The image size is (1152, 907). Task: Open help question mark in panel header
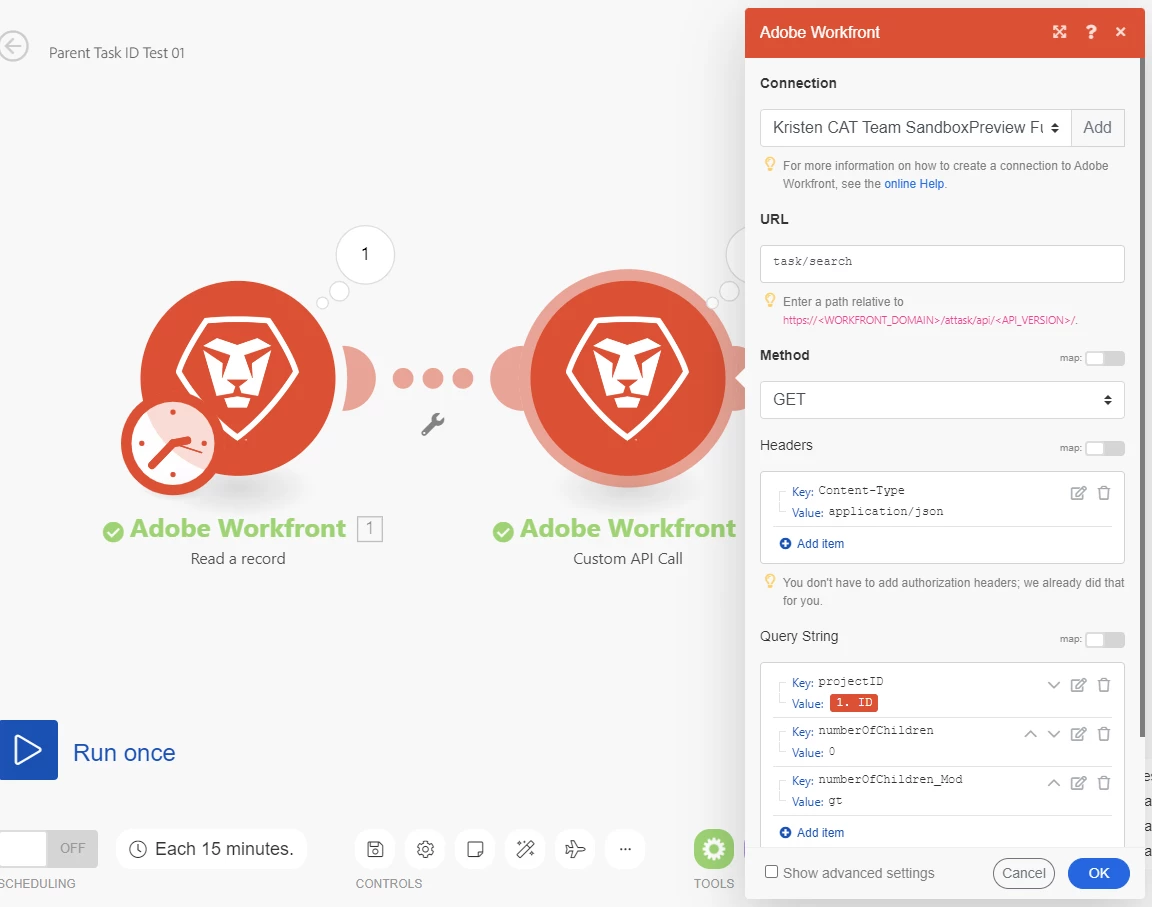pyautogui.click(x=1091, y=32)
